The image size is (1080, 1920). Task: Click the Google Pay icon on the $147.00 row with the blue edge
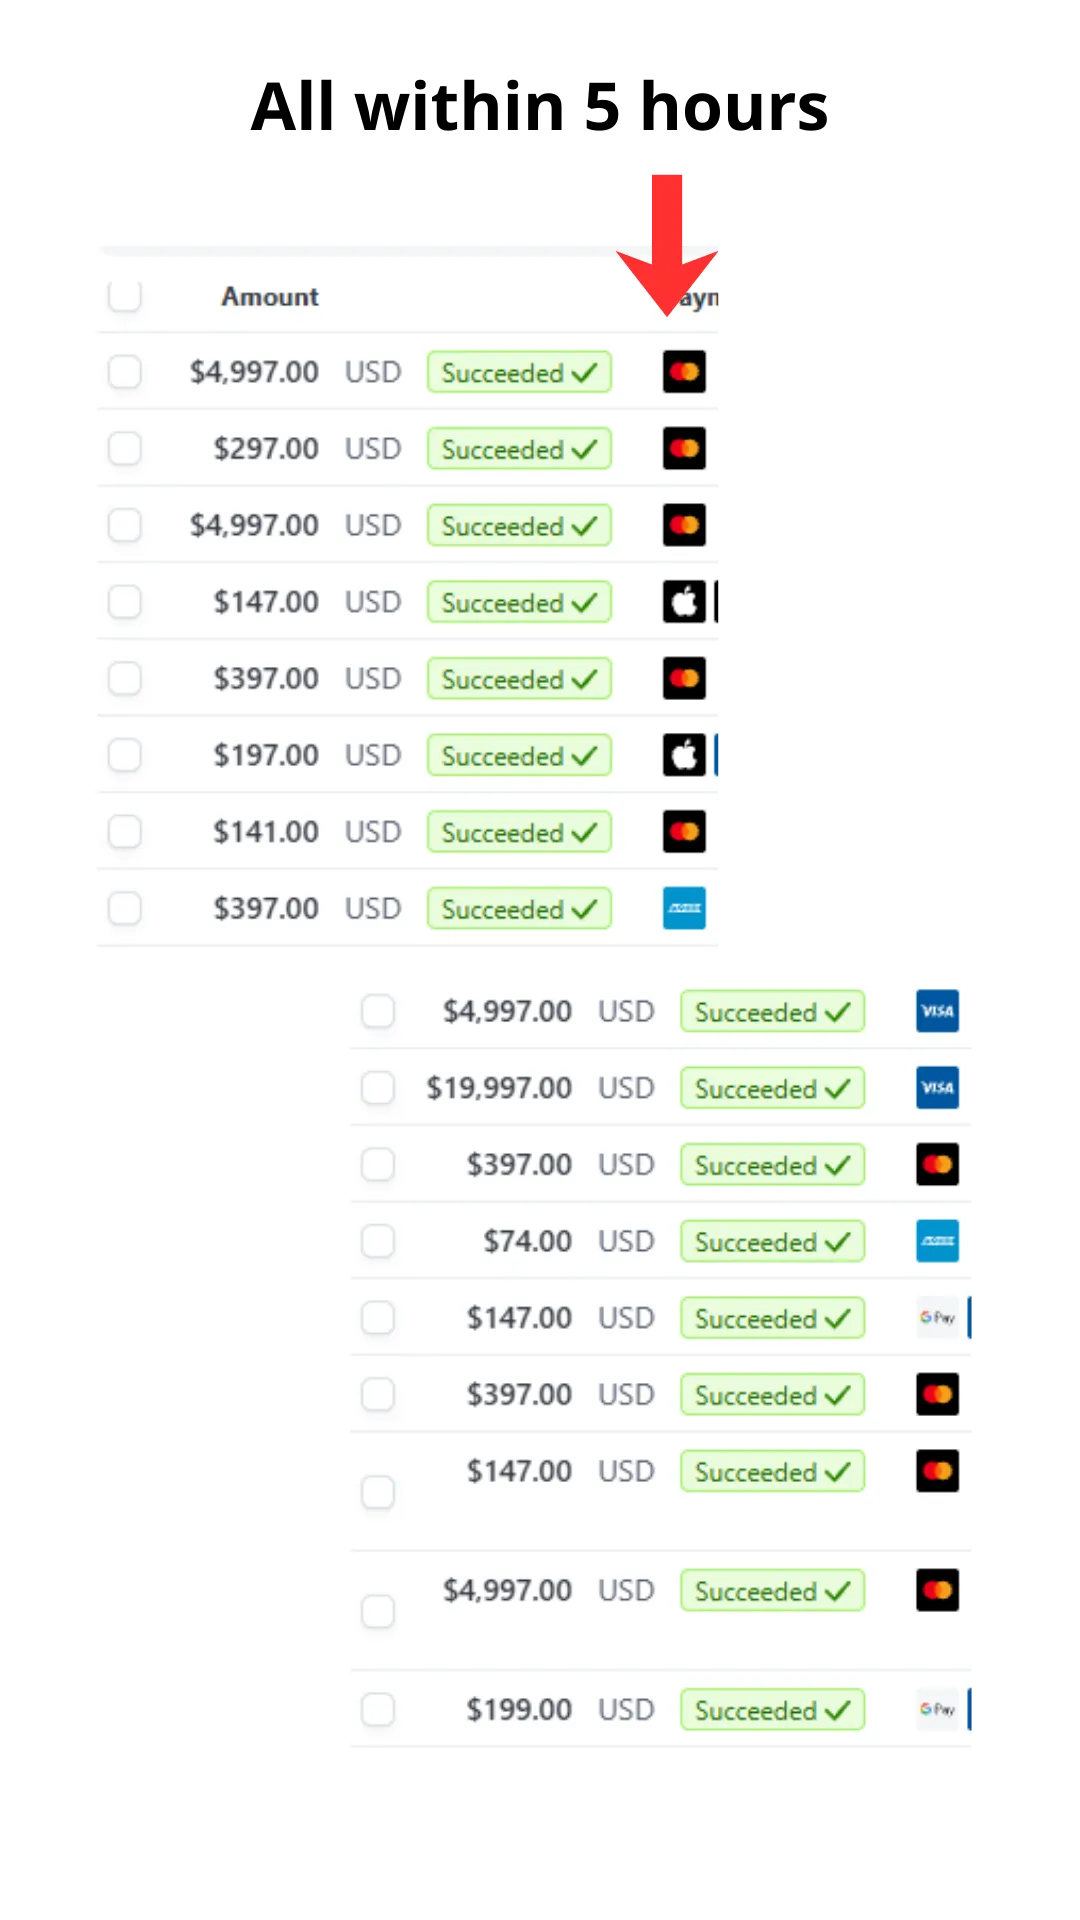937,1317
